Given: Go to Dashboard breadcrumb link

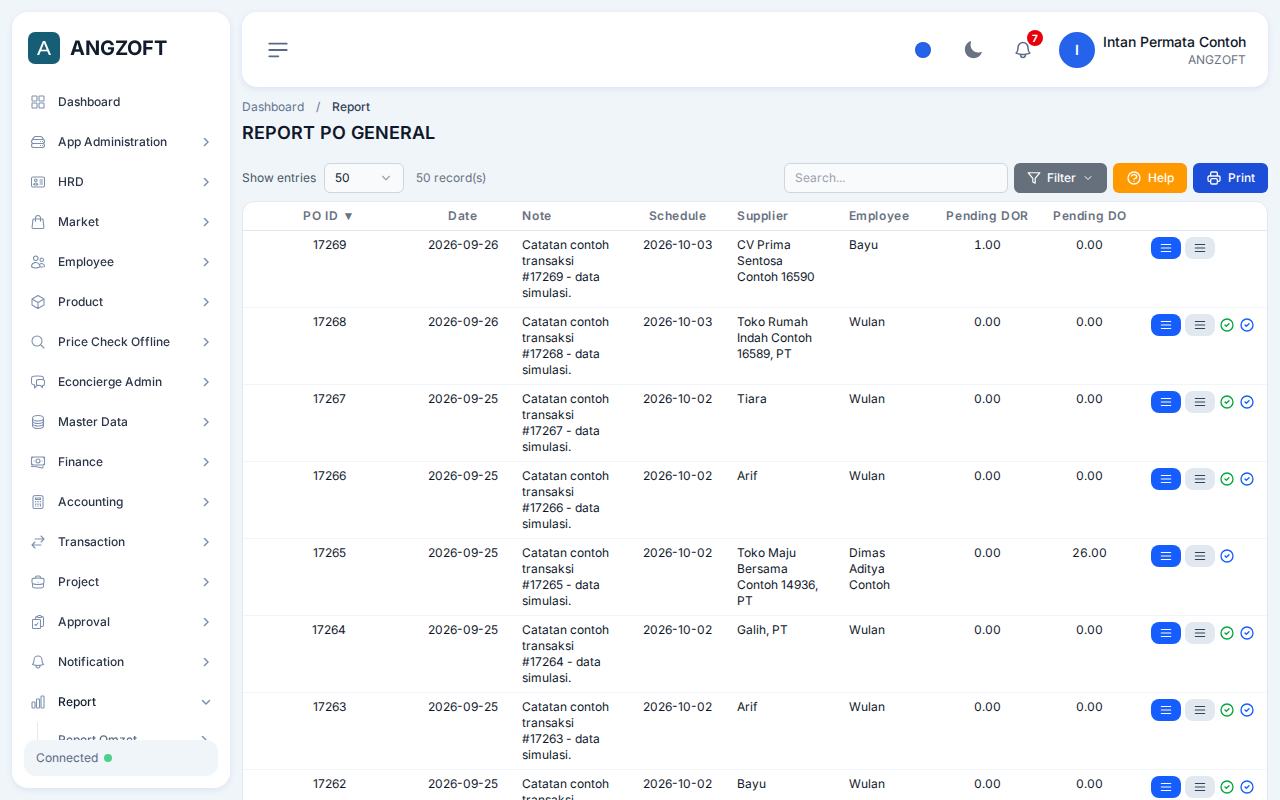Looking at the screenshot, I should (x=273, y=107).
